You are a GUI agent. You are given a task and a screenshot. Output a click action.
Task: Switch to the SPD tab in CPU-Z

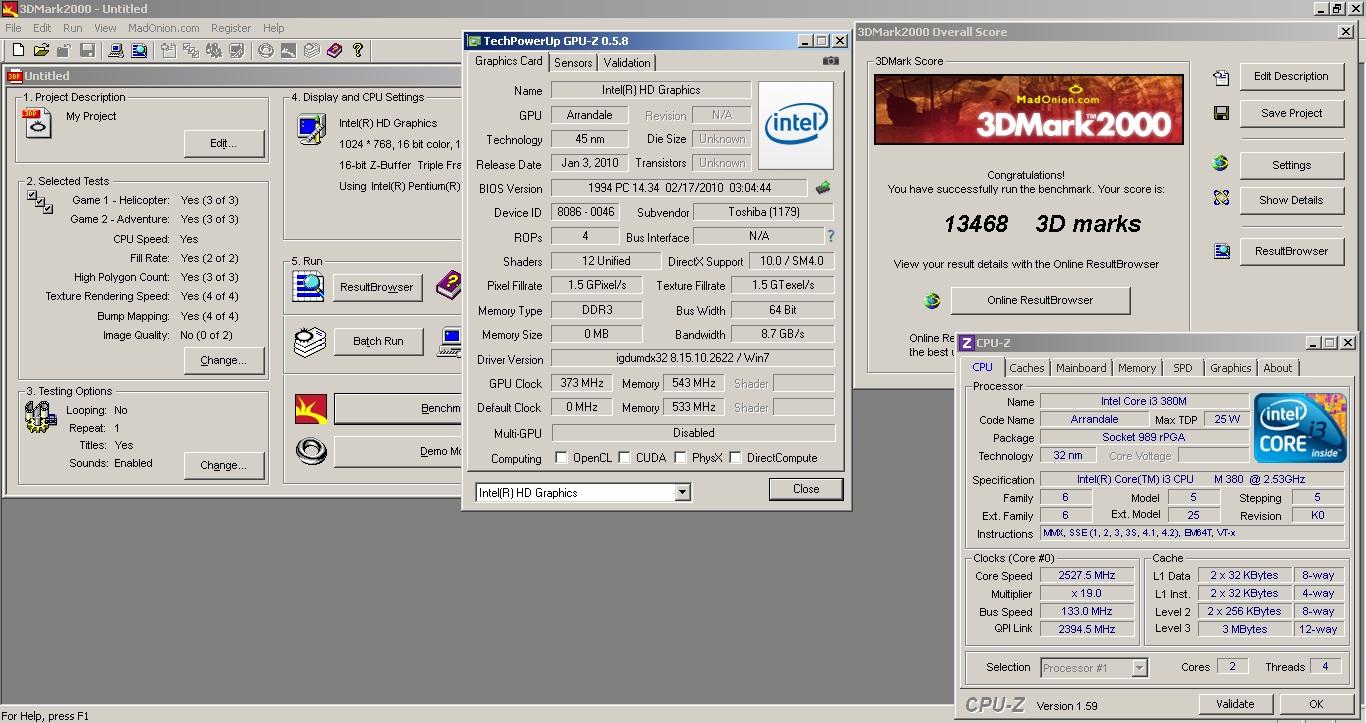pos(1183,368)
